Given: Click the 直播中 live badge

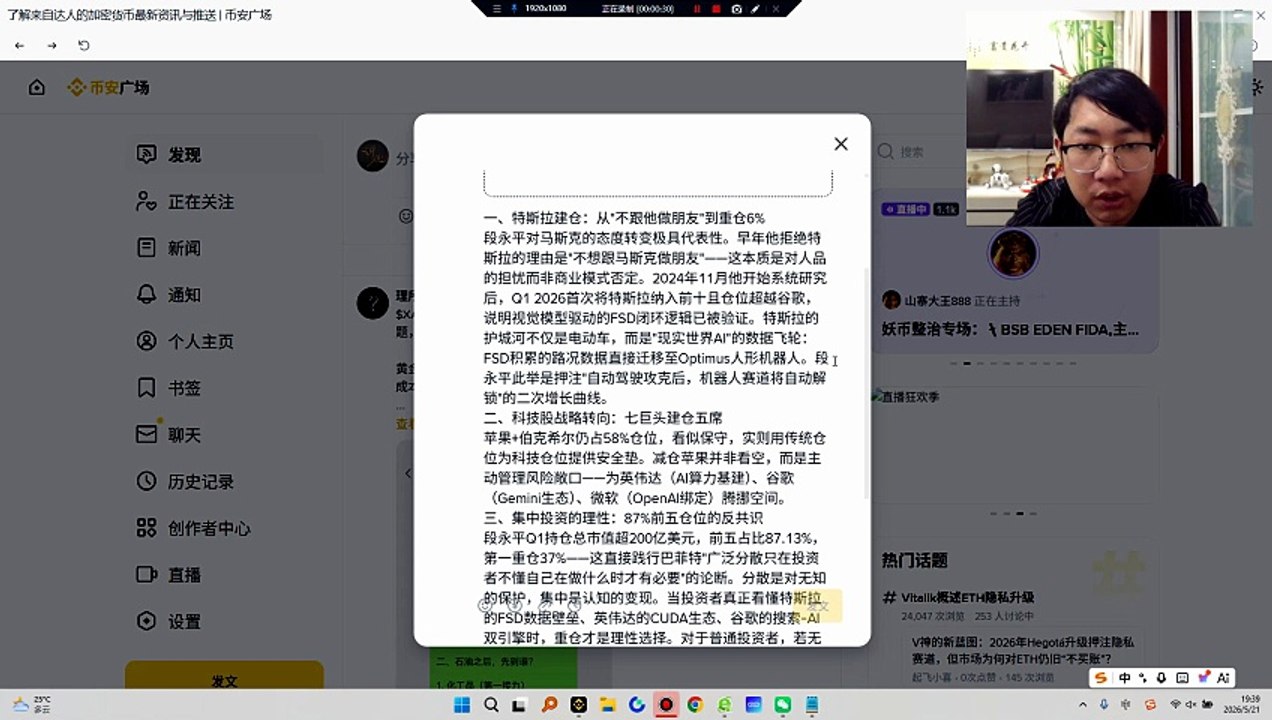Looking at the screenshot, I should 907,209.
